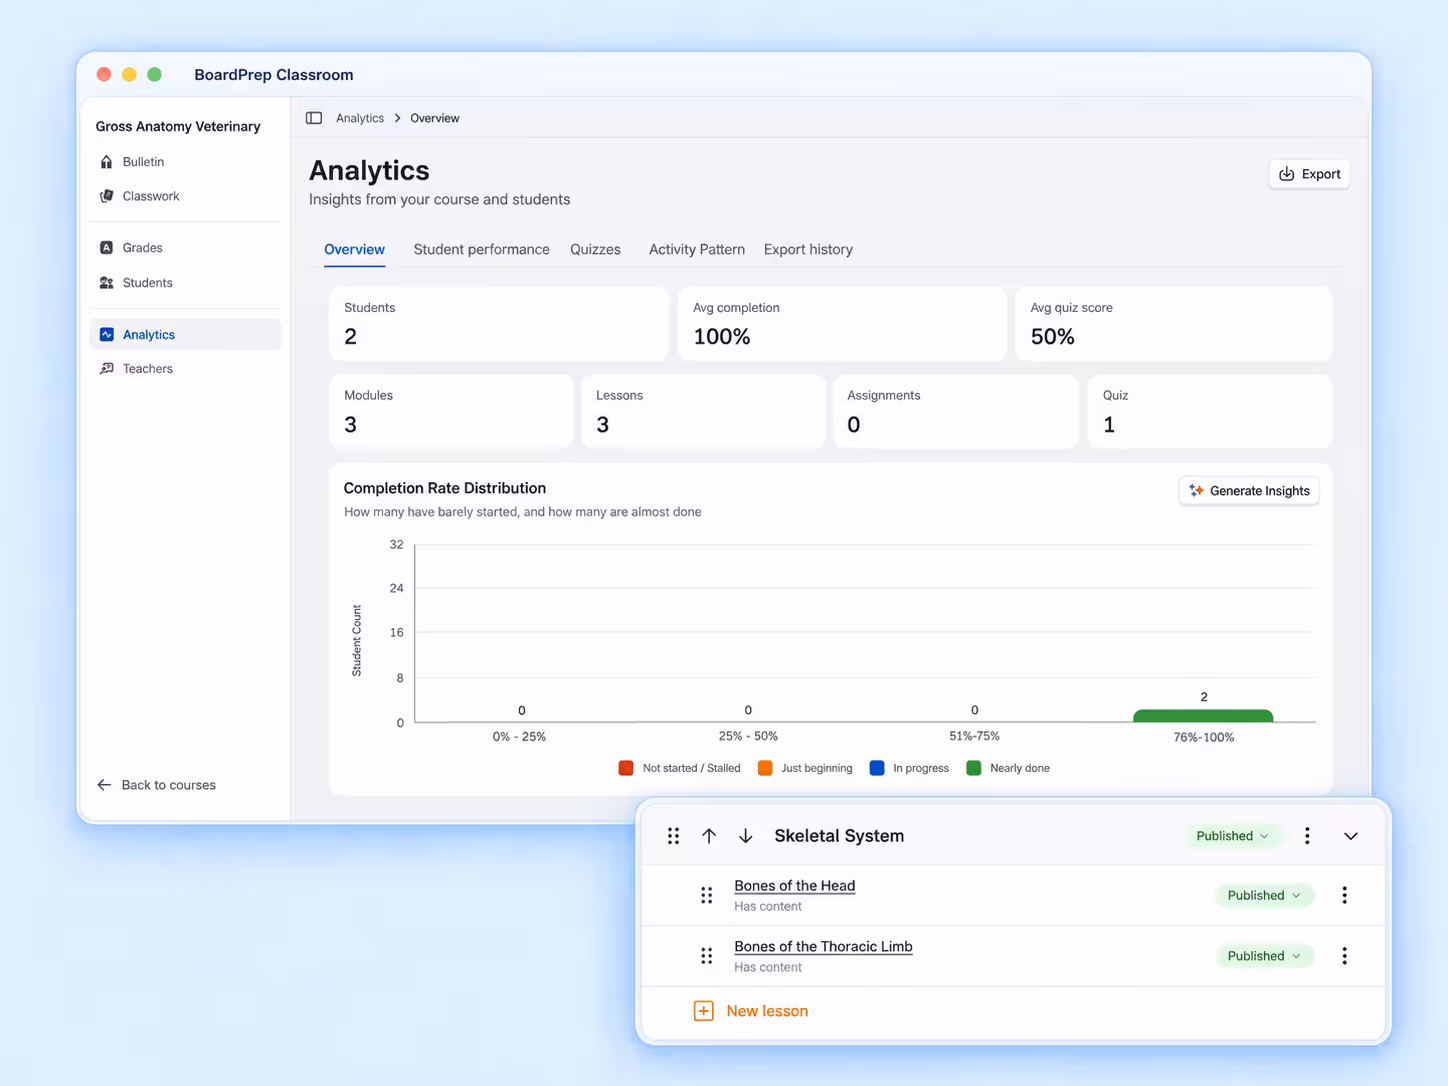Click the In progress legend swatch

point(877,768)
